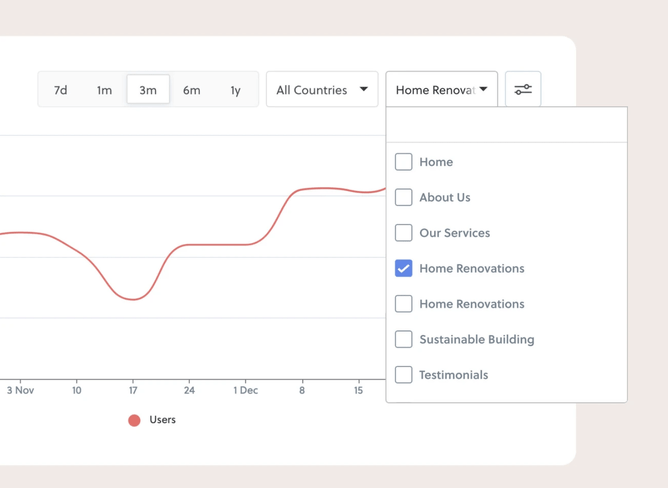Collapse the Home Renovations page dropdown
Viewport: 668px width, 488px height.
[x=441, y=90]
